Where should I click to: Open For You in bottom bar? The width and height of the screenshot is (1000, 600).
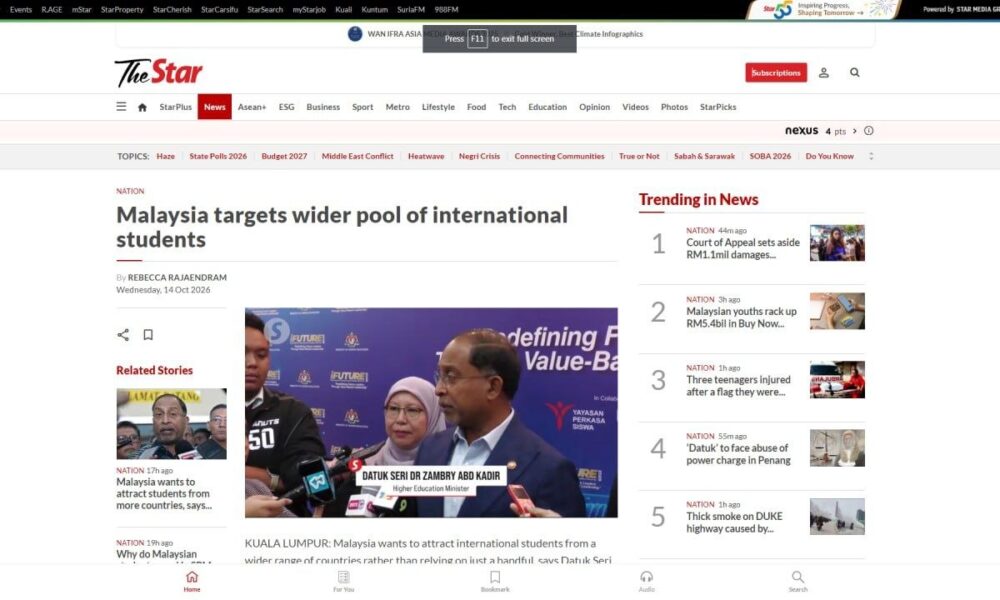(x=344, y=581)
